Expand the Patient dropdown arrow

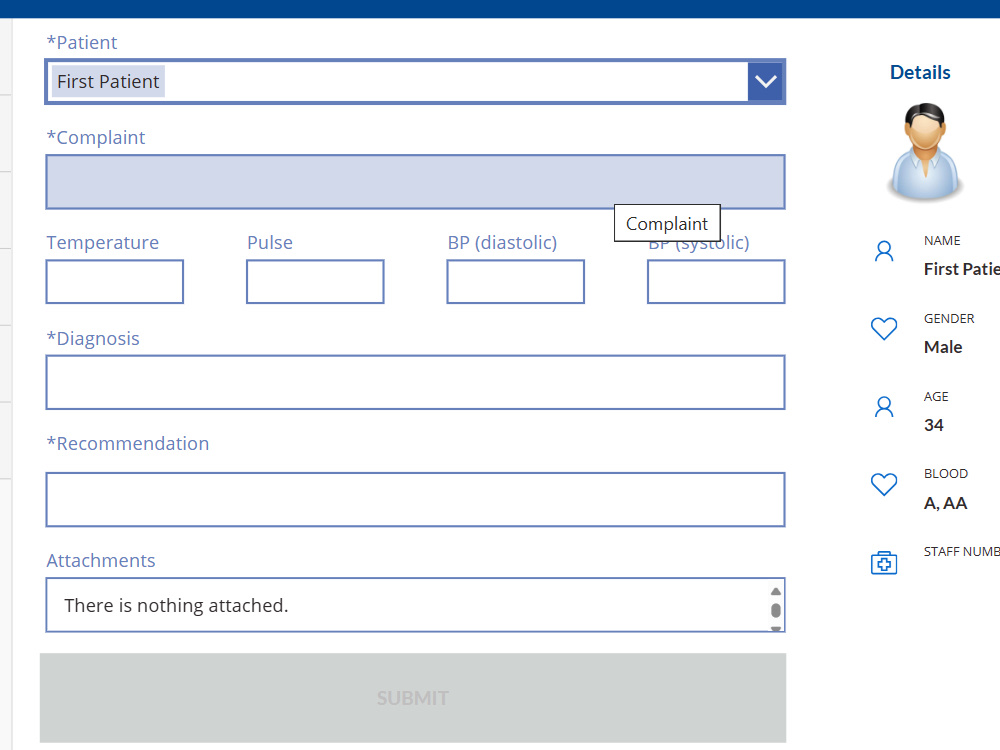click(765, 82)
